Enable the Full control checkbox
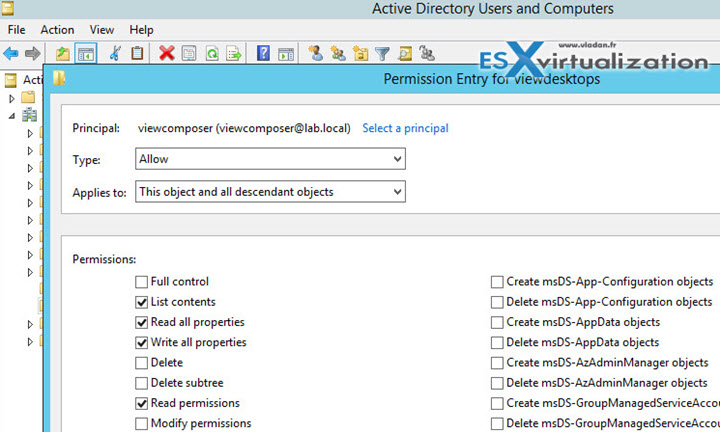Image resolution: width=720 pixels, height=432 pixels. point(141,281)
